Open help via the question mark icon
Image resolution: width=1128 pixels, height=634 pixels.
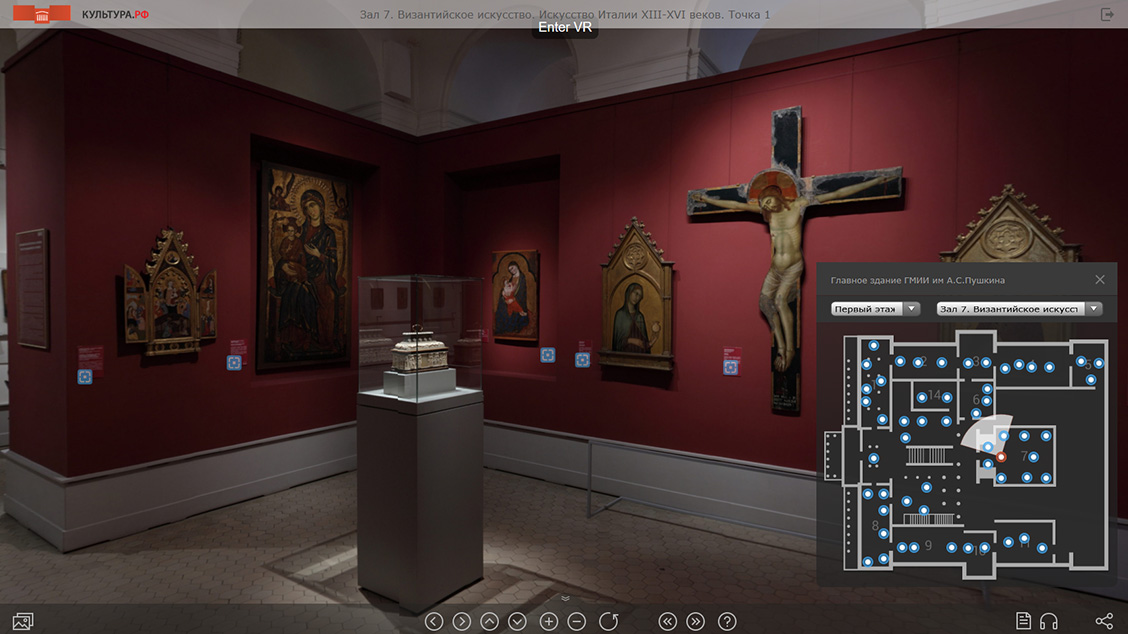[x=727, y=621]
